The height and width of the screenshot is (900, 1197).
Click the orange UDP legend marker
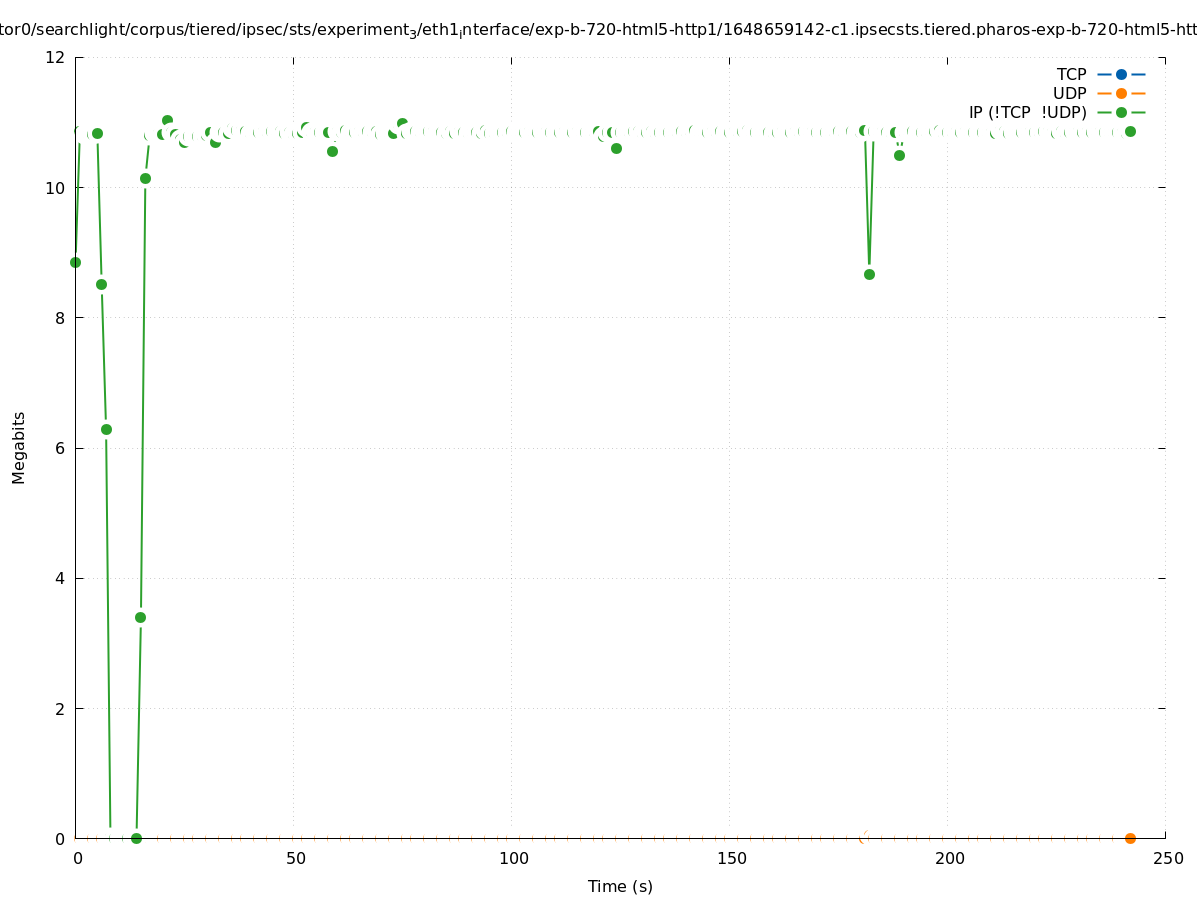pyautogui.click(x=1121, y=93)
